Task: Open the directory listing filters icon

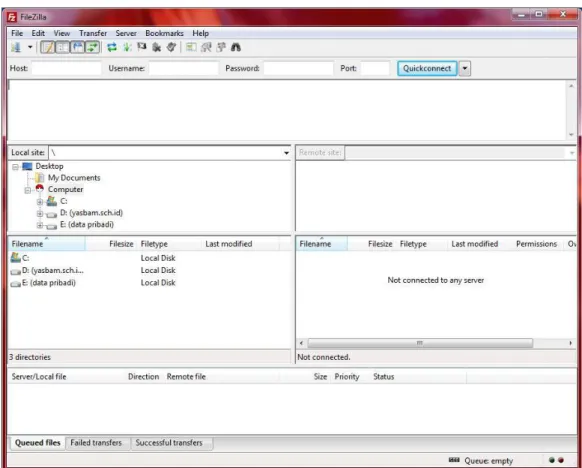Action: tap(191, 47)
